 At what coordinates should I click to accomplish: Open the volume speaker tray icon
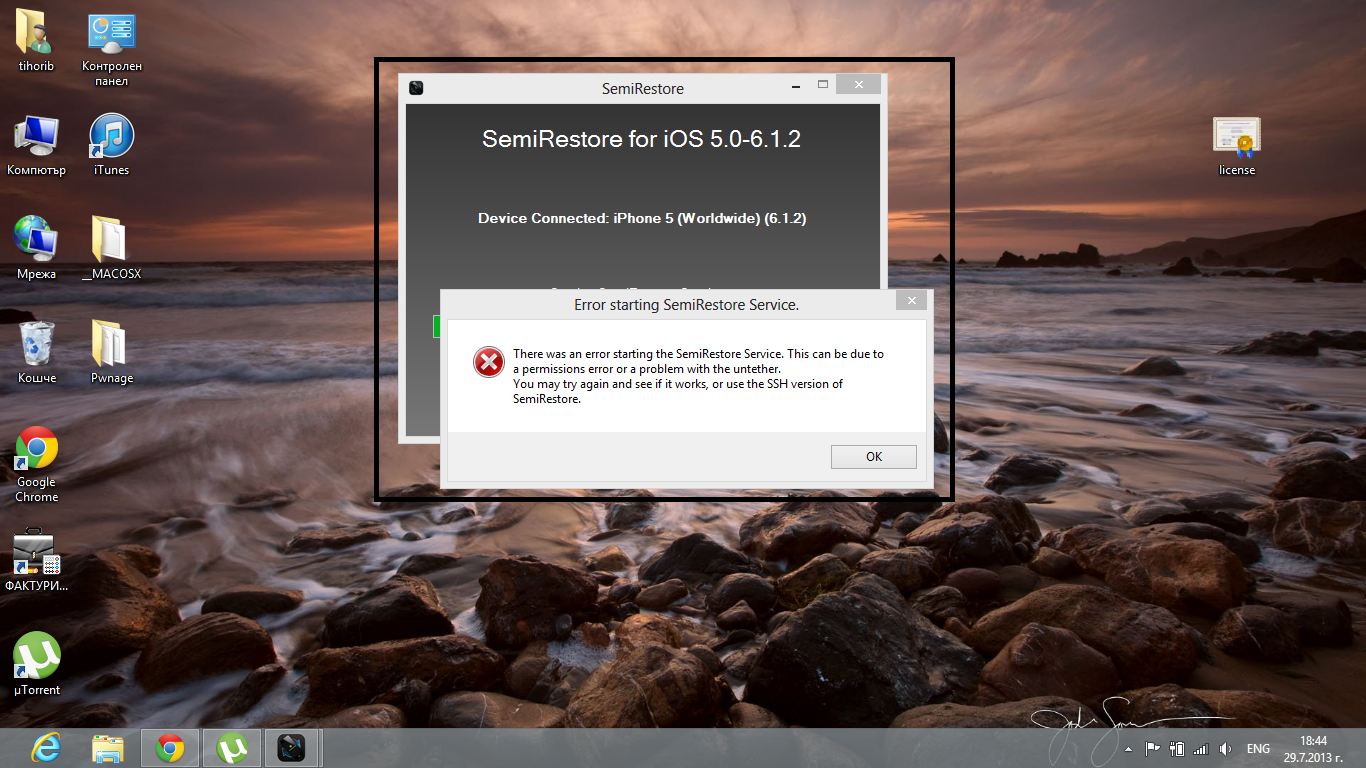click(1226, 748)
